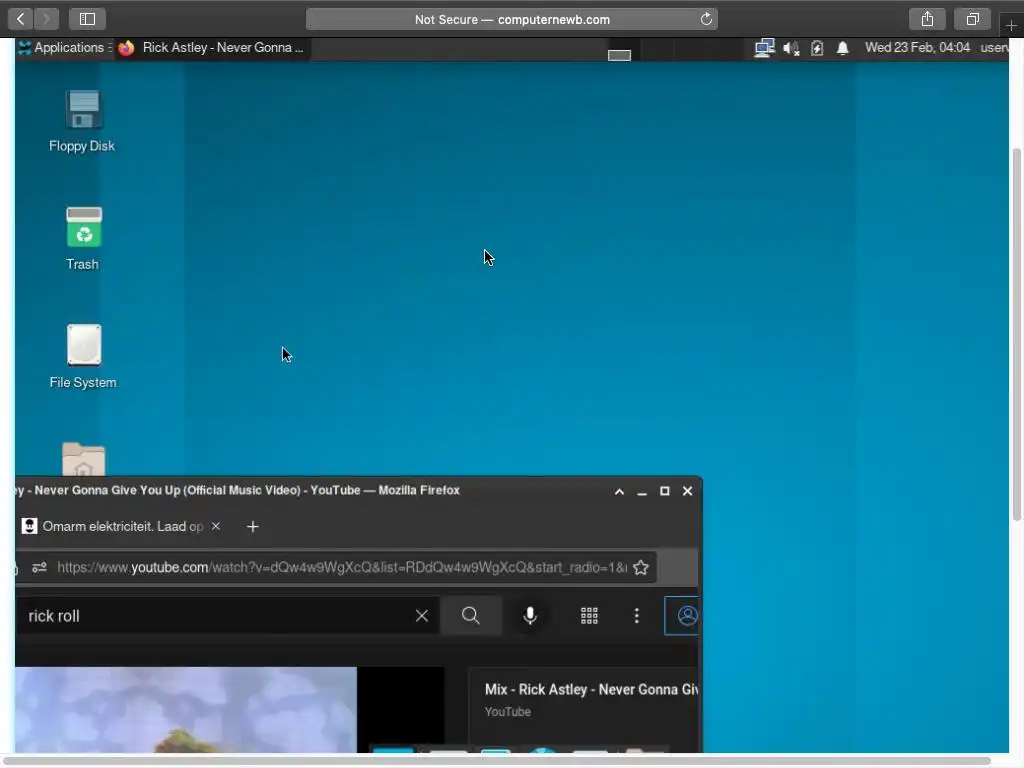Select the Home folder desktop icon

pos(84,459)
